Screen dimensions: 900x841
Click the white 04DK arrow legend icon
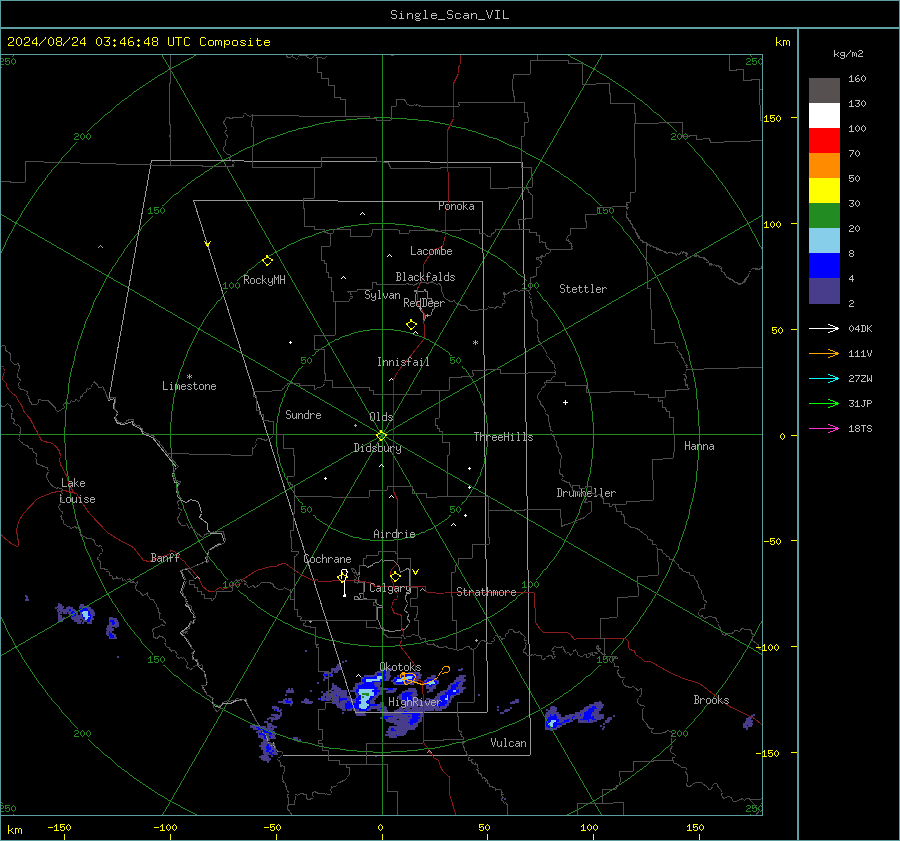824,328
